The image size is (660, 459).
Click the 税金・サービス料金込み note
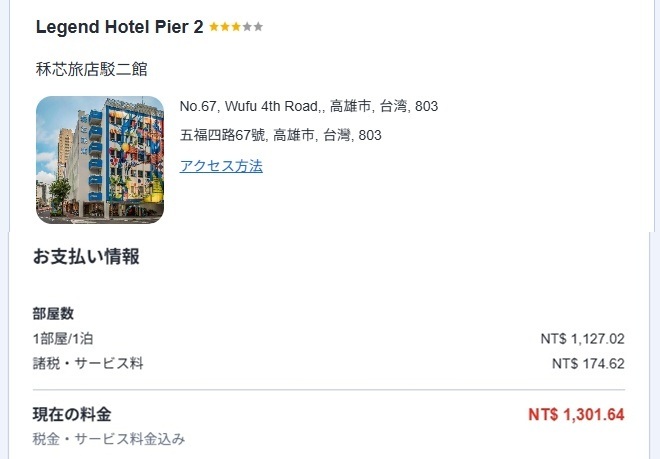[x=109, y=438]
